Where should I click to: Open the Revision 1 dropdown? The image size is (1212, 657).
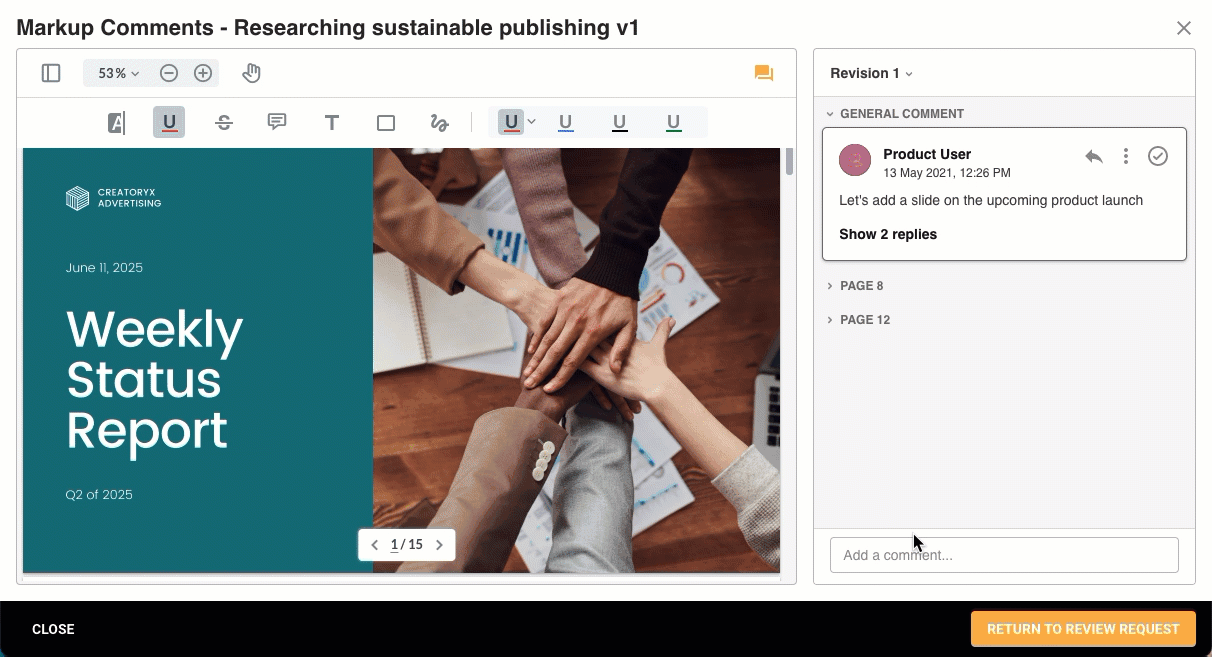(872, 73)
